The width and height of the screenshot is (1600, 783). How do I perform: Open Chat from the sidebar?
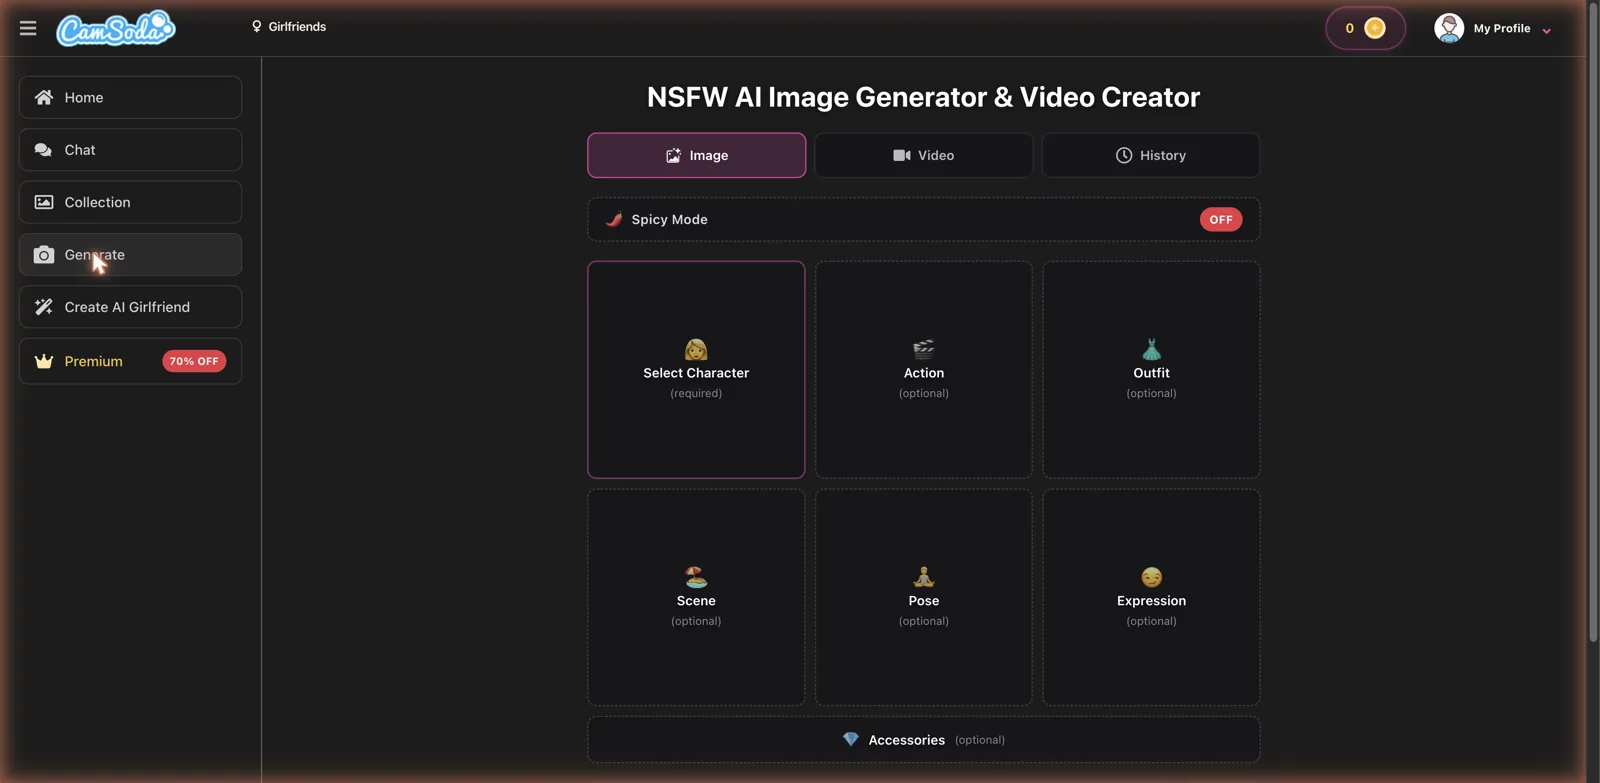pyautogui.click(x=130, y=150)
